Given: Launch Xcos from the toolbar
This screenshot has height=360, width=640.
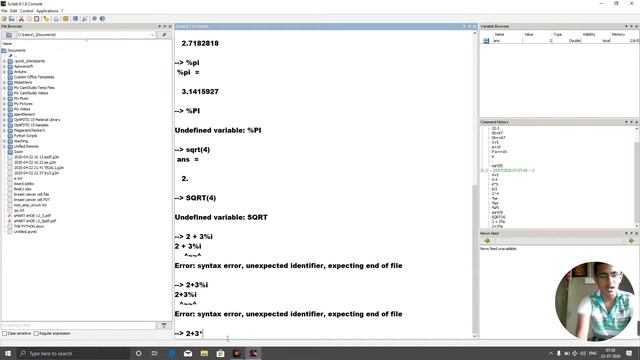Looking at the screenshot, I should click(76, 19).
